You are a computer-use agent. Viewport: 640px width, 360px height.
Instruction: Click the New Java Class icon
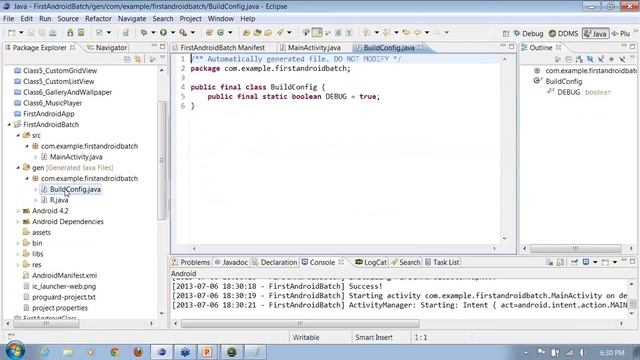[x=220, y=33]
